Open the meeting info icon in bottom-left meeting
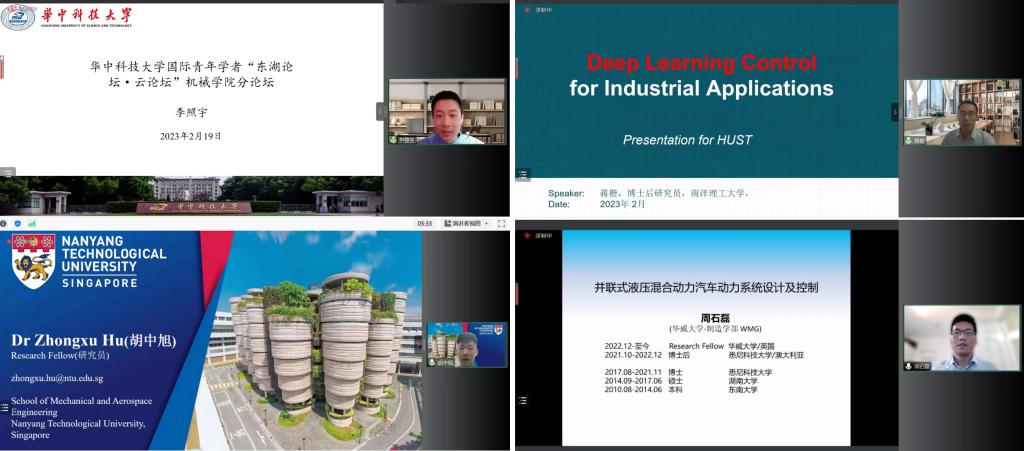The width and height of the screenshot is (1024, 451). pos(5,222)
